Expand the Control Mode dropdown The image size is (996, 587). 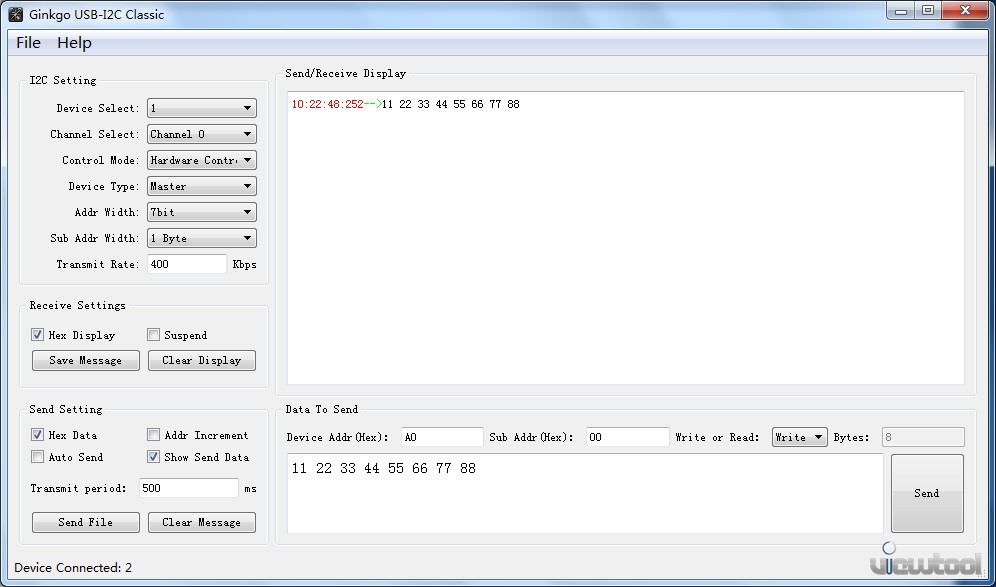202,160
